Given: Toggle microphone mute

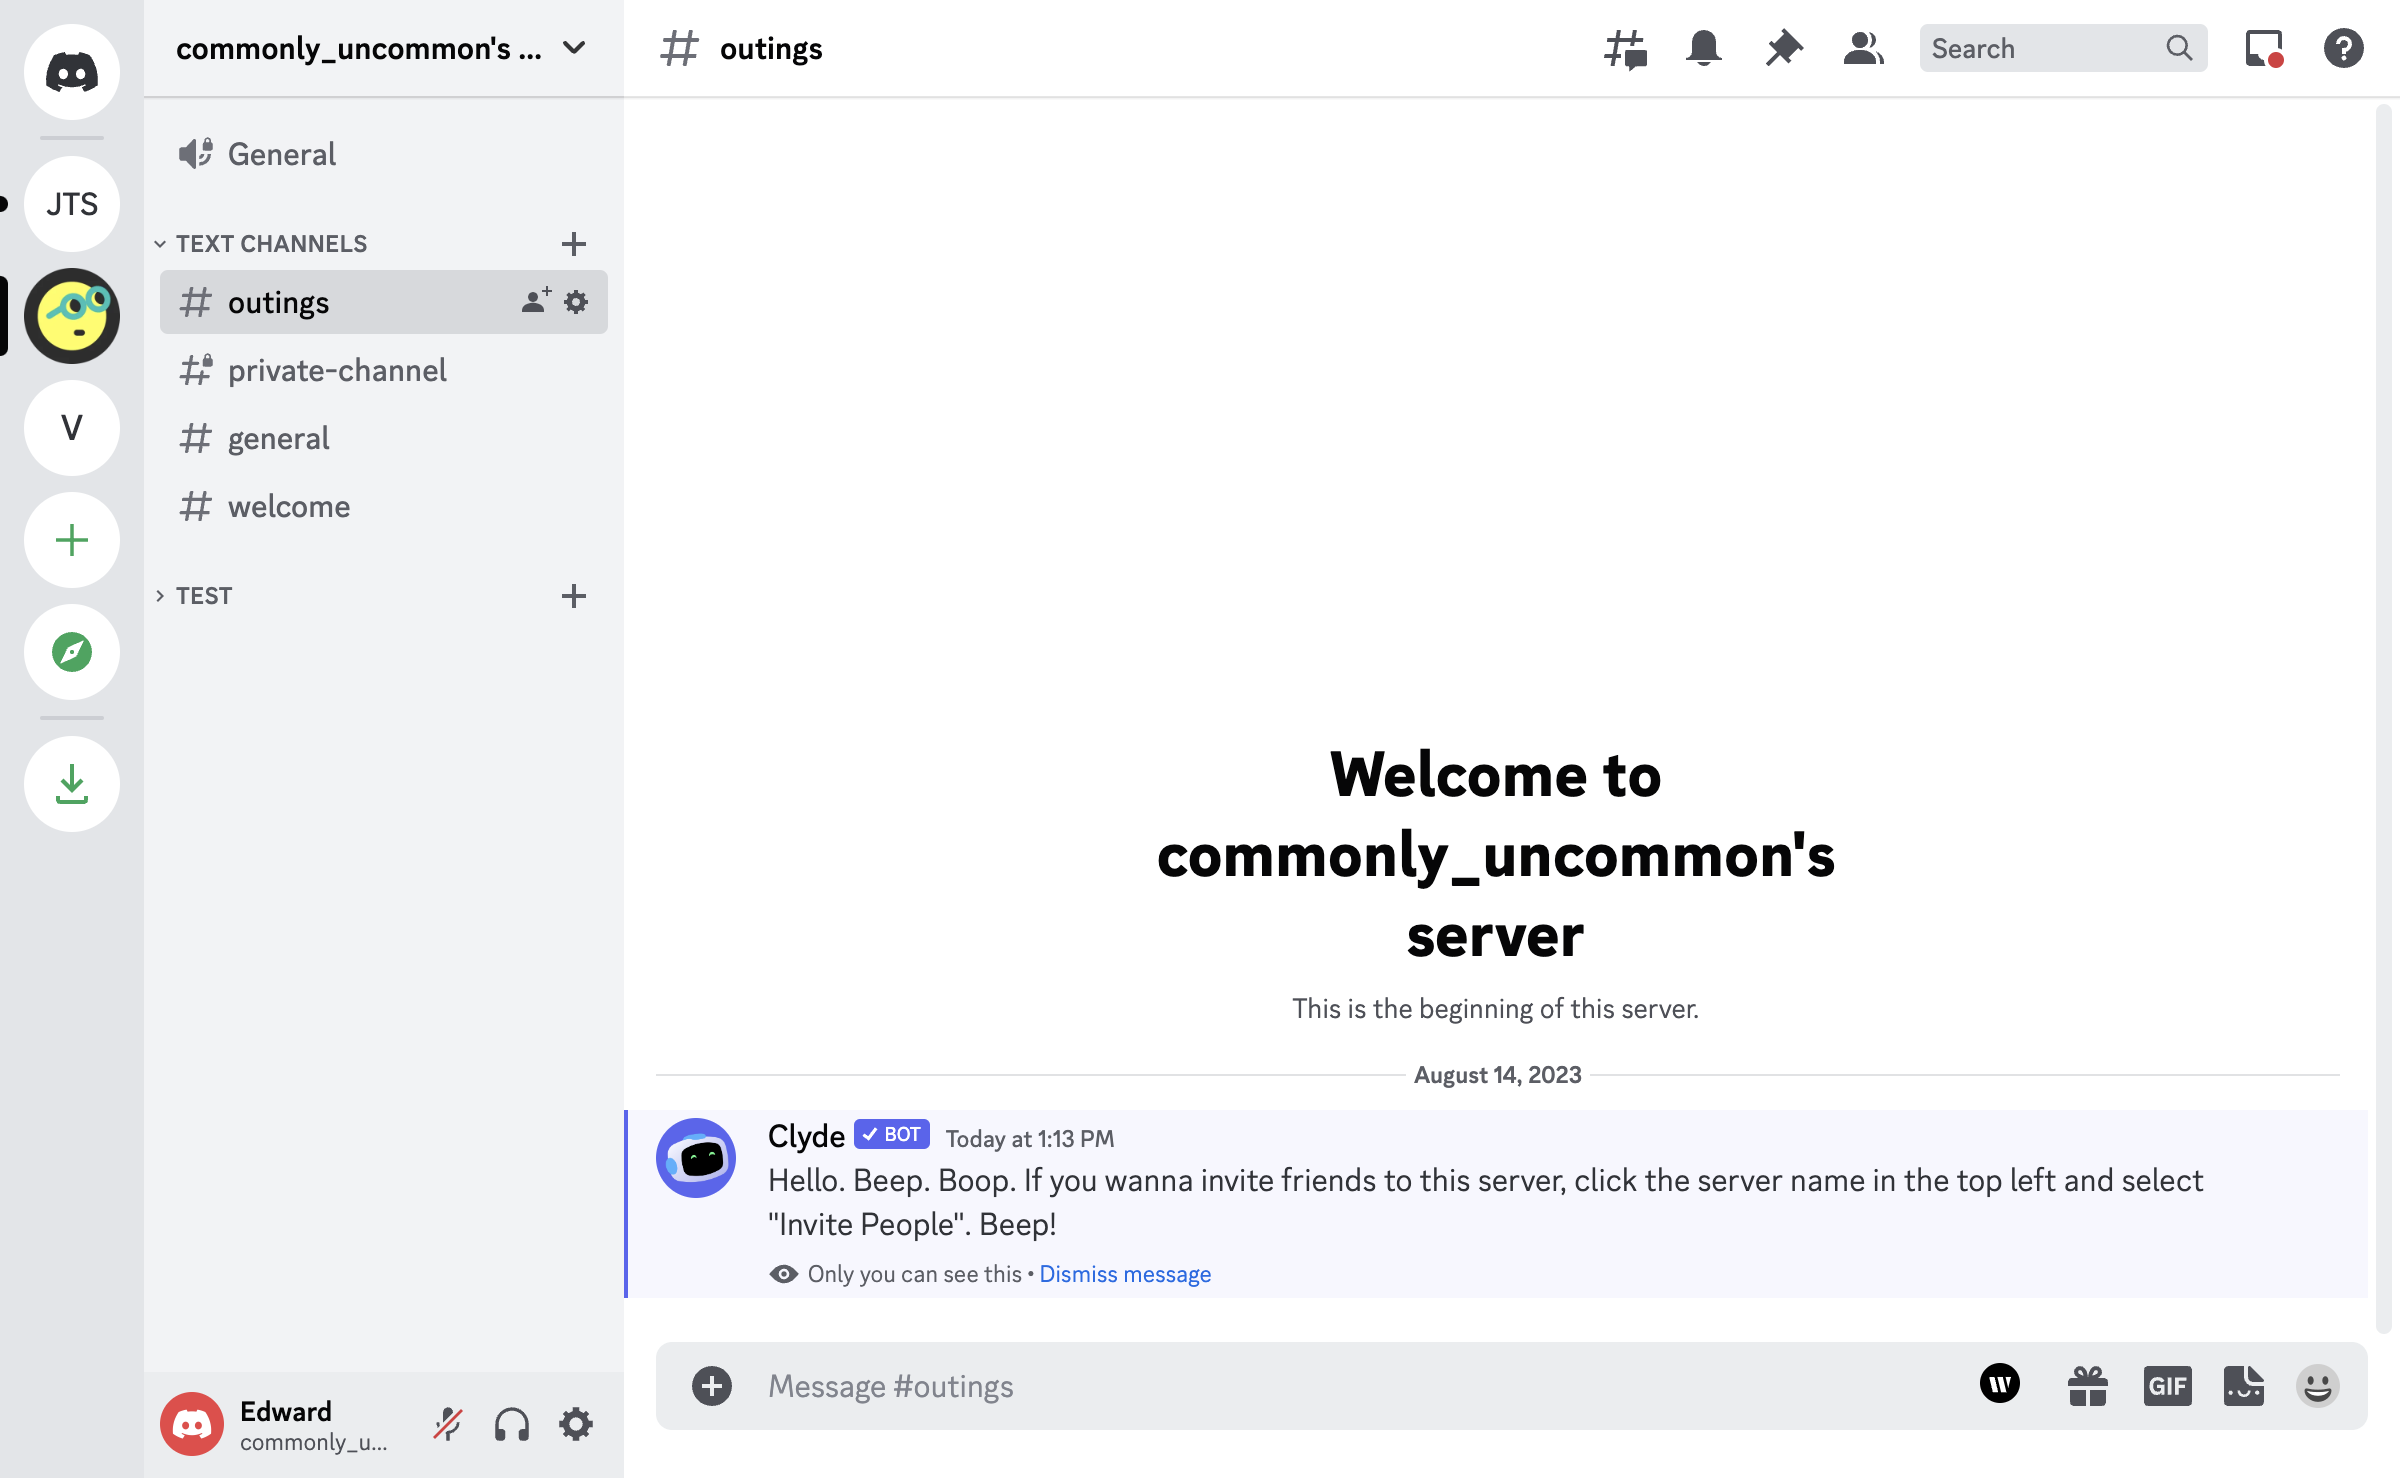Looking at the screenshot, I should pyautogui.click(x=448, y=1424).
